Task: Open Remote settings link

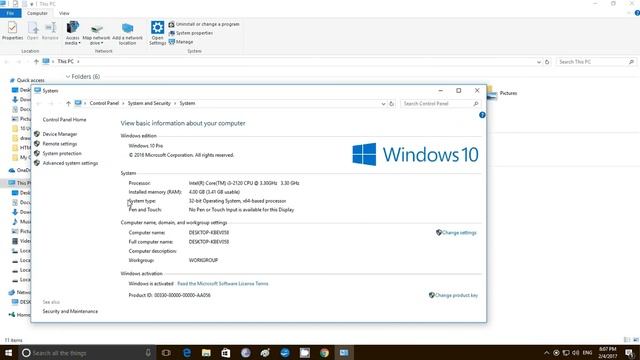Action: 60,144
